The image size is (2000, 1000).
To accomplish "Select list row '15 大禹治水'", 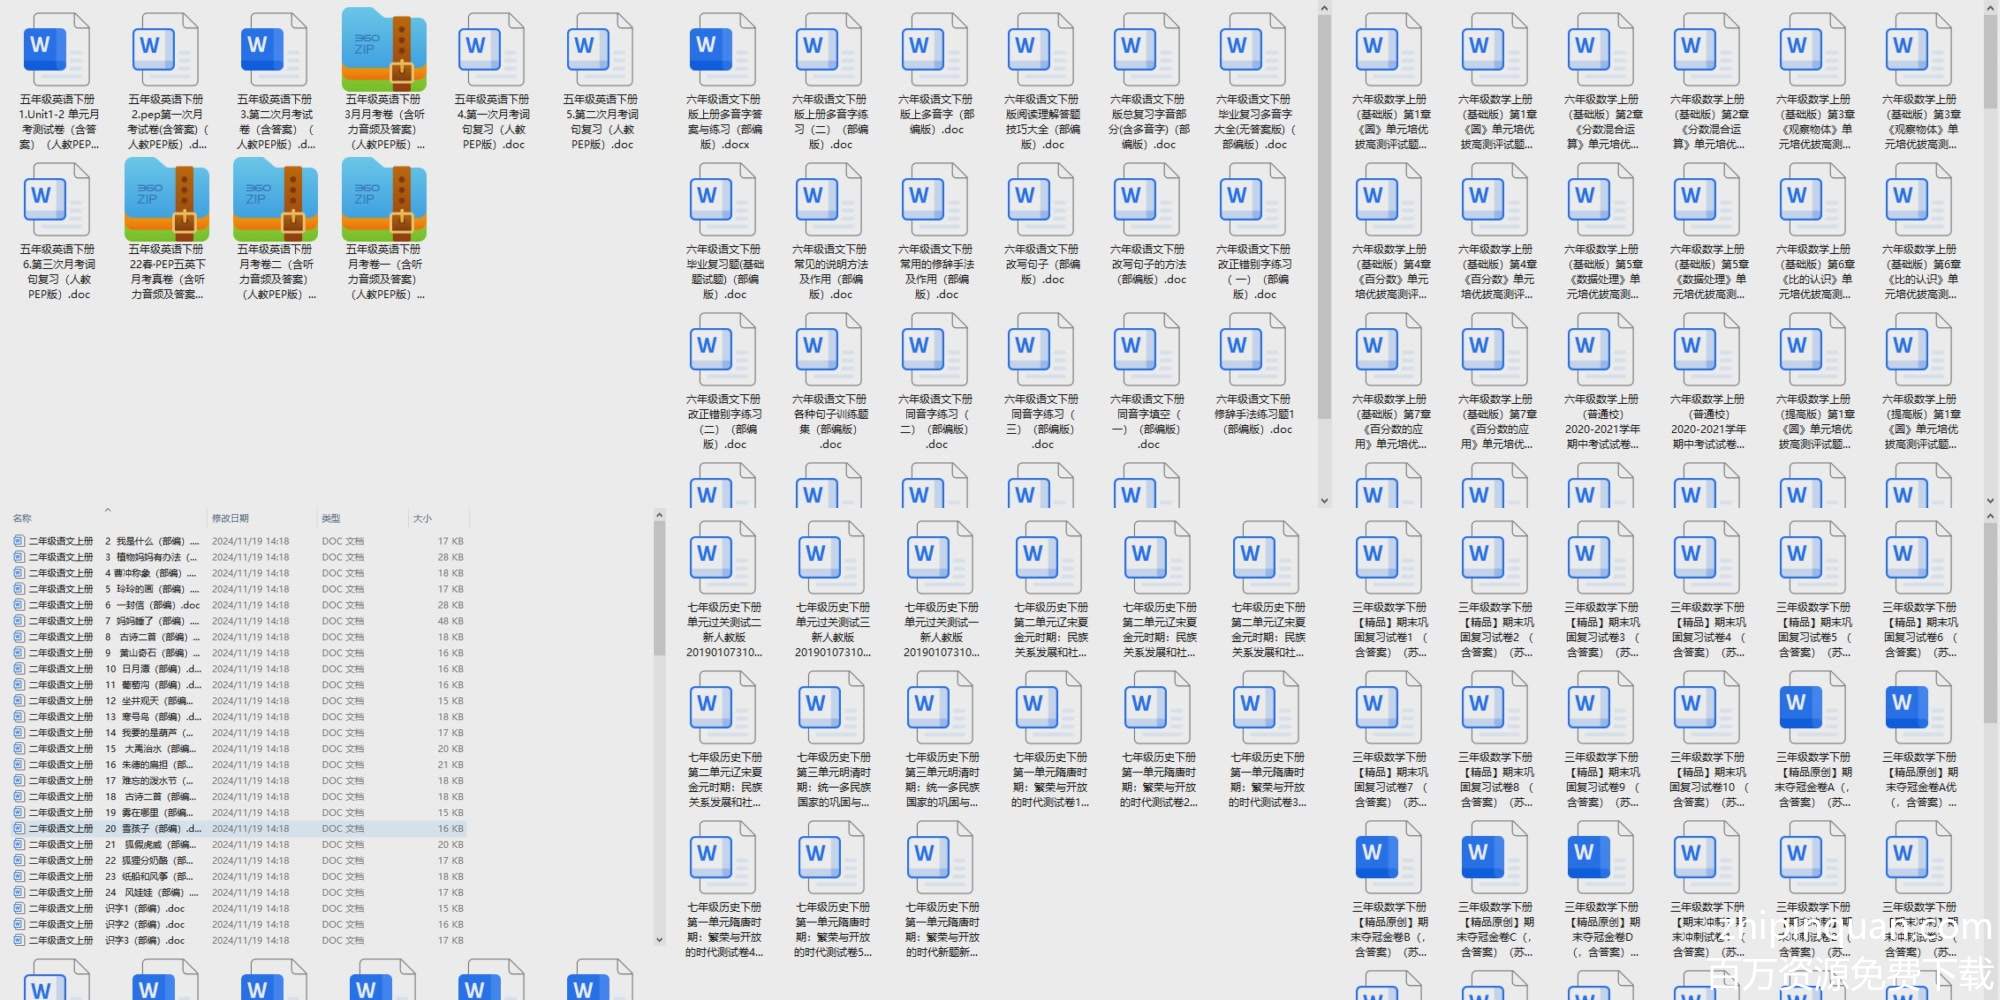I will tap(238, 749).
